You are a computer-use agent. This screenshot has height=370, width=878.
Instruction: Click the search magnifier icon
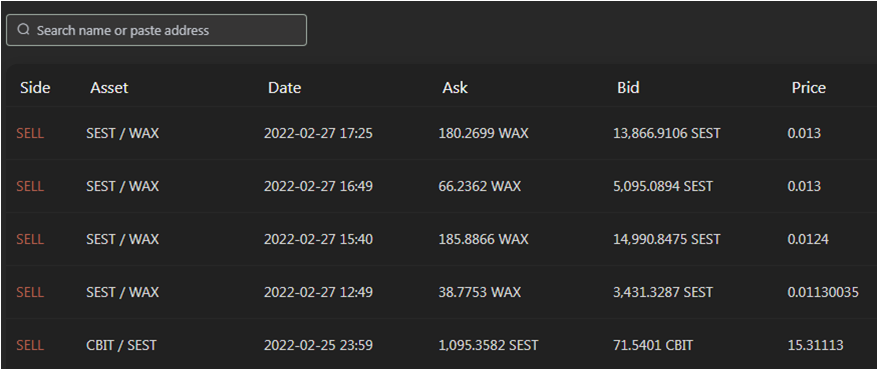(x=23, y=30)
